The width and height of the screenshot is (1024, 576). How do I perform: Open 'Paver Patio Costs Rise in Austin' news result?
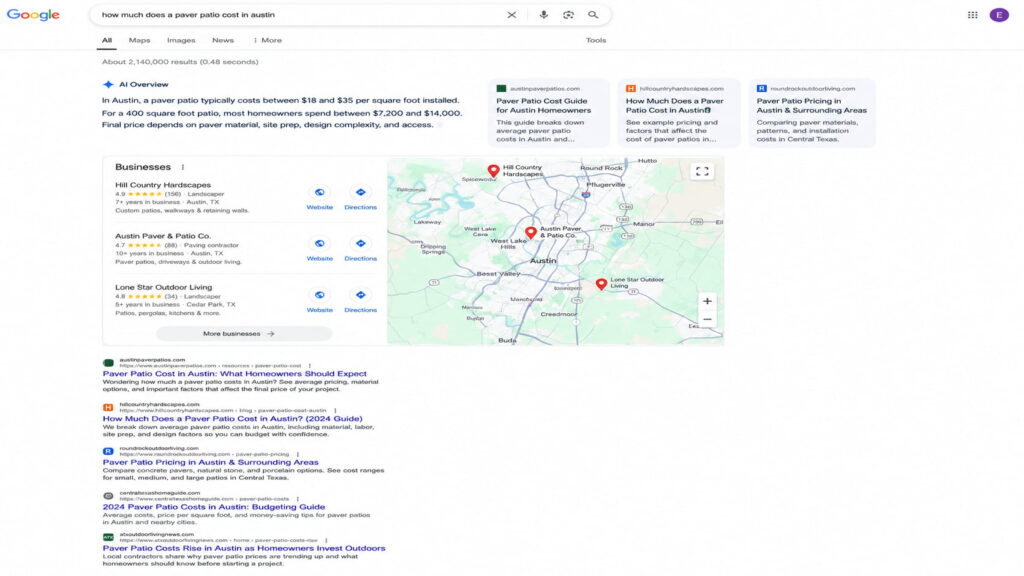point(244,548)
